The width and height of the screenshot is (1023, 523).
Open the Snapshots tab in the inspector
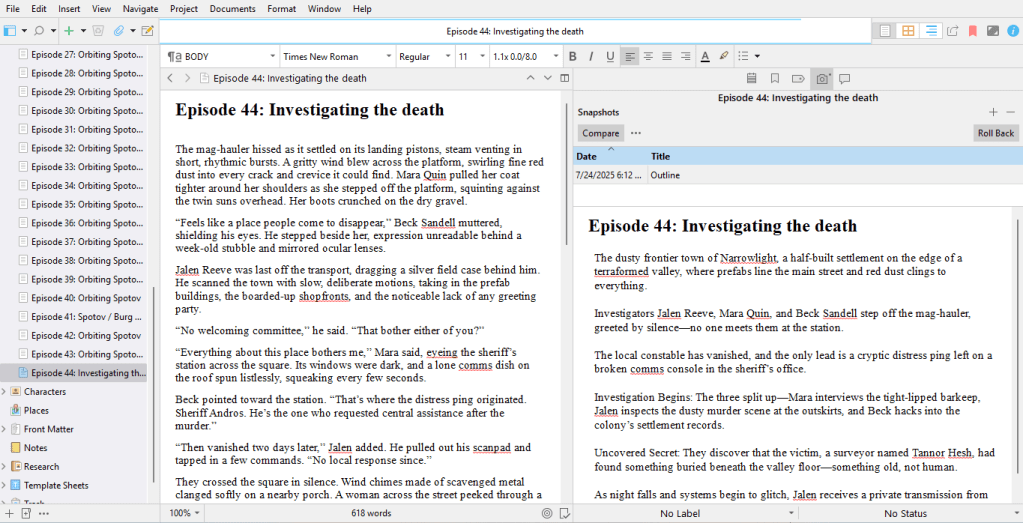[821, 78]
